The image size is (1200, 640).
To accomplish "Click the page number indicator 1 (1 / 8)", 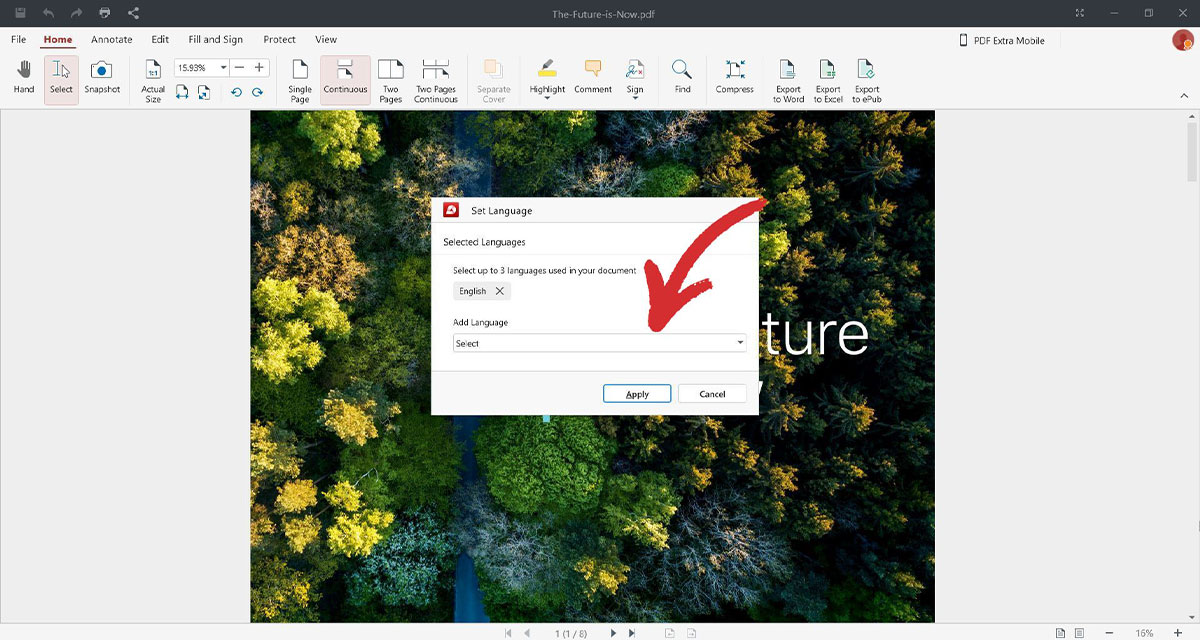I will [570, 633].
